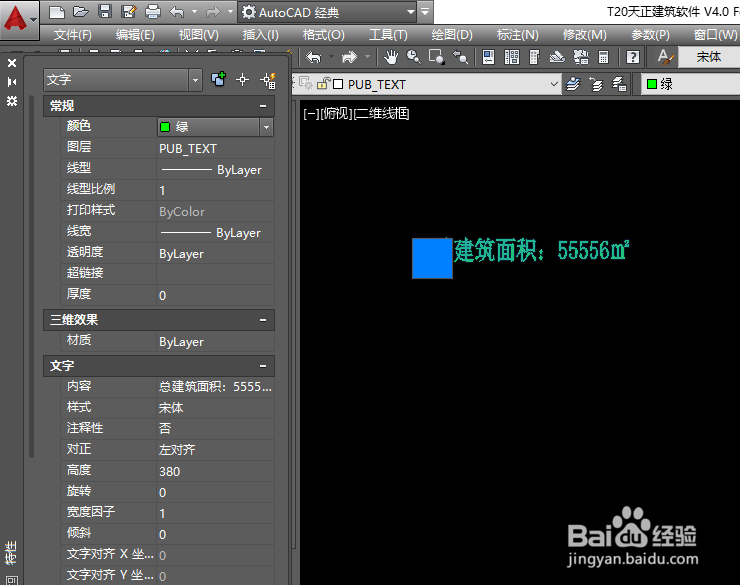The width and height of the screenshot is (740, 585).
Task: Click the Select Objects crosshair icon
Action: (243, 80)
